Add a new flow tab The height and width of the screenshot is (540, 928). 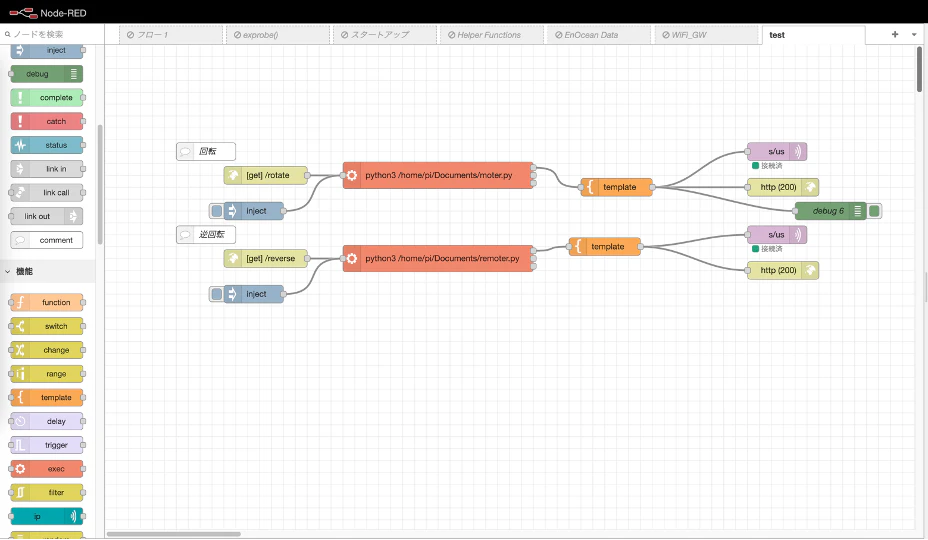click(895, 34)
